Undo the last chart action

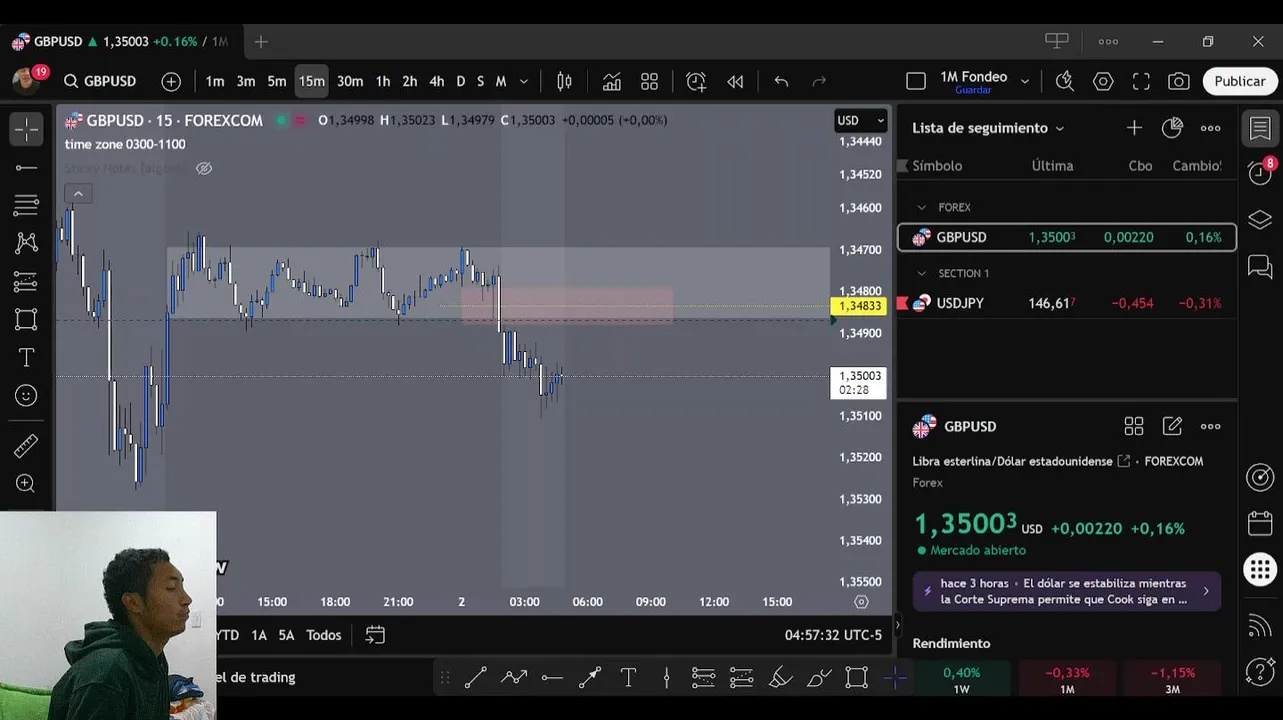[x=781, y=81]
